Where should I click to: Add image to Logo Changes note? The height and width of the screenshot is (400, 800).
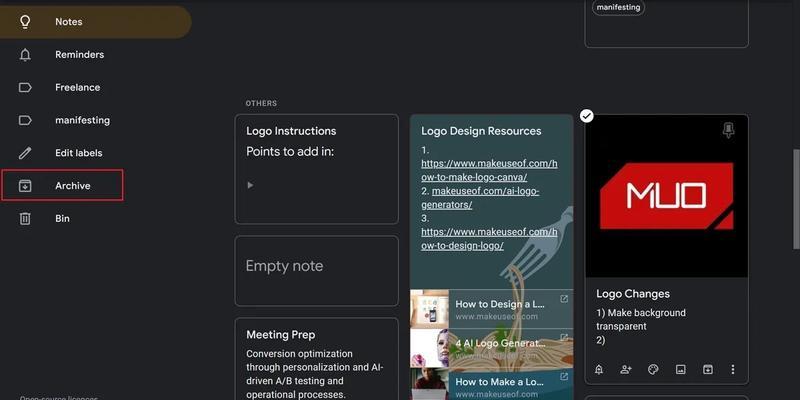[x=680, y=369]
